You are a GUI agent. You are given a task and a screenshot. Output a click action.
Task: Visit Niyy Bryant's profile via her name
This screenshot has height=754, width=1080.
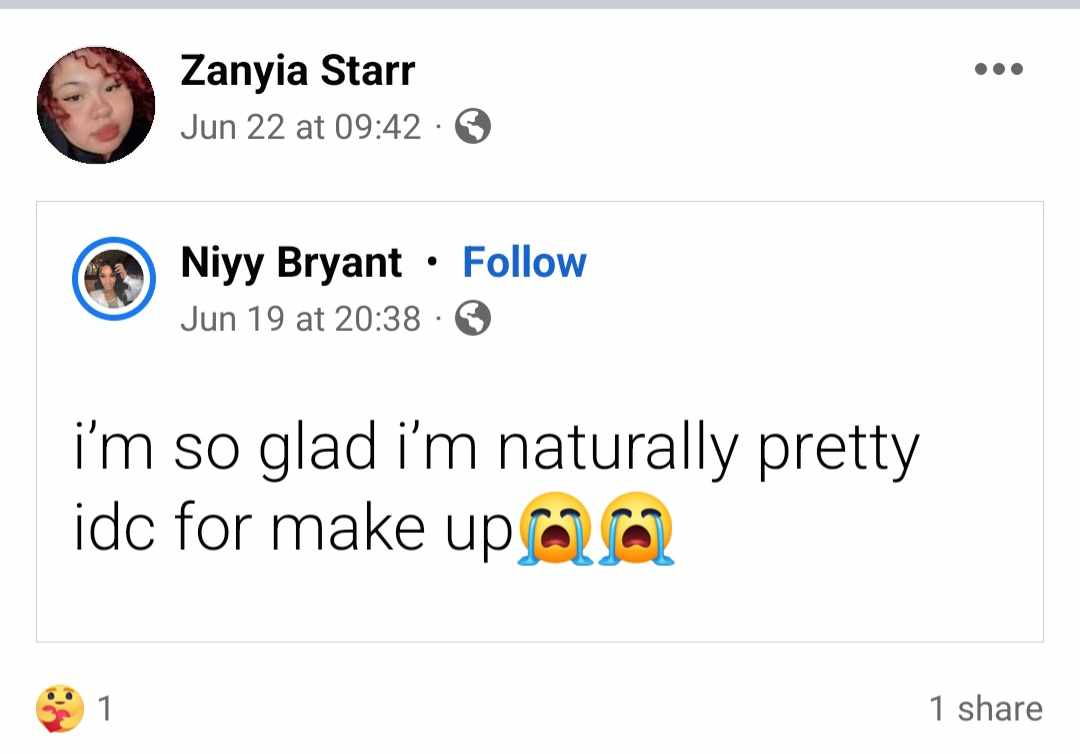click(291, 263)
